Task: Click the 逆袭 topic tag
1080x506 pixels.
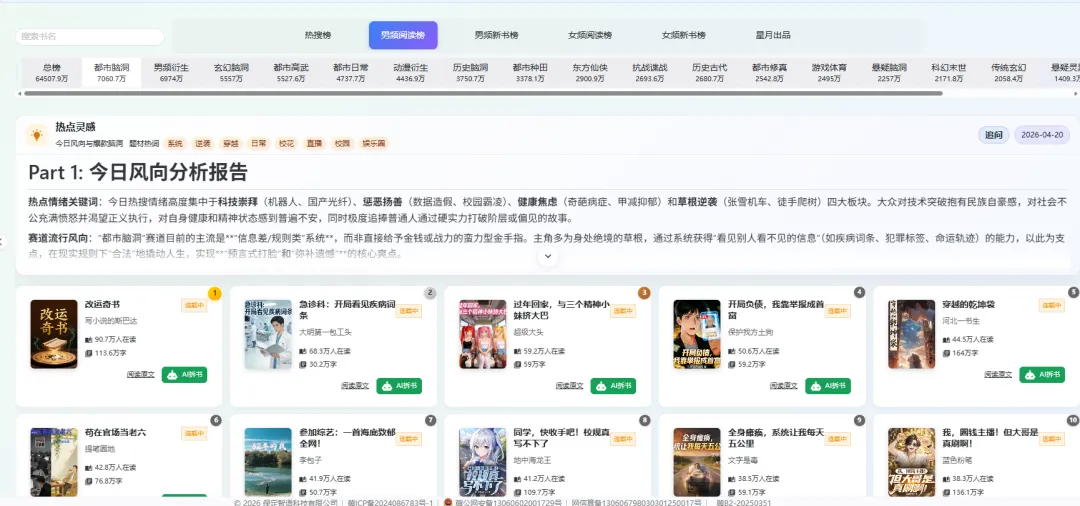Action: (202, 144)
